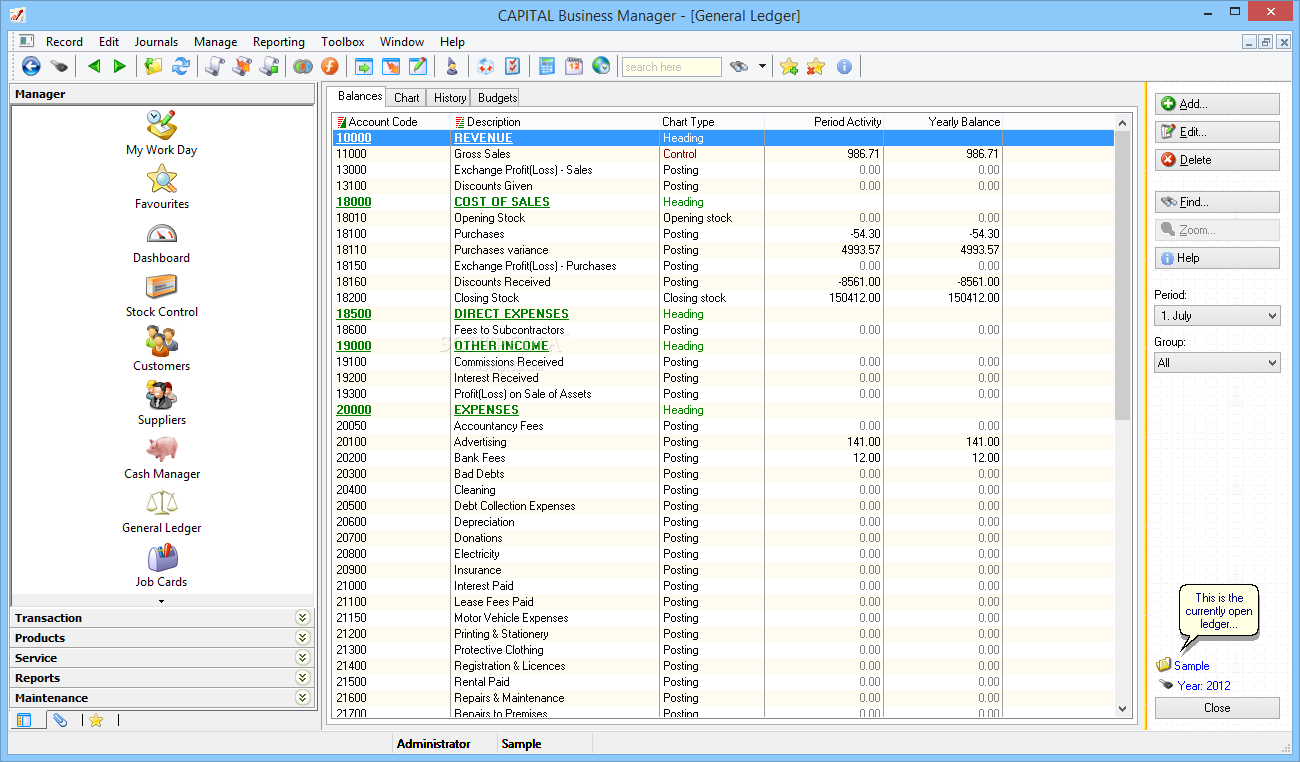The image size is (1300, 762).
Task: Open General Ledger in Manager panel
Action: 161,511
